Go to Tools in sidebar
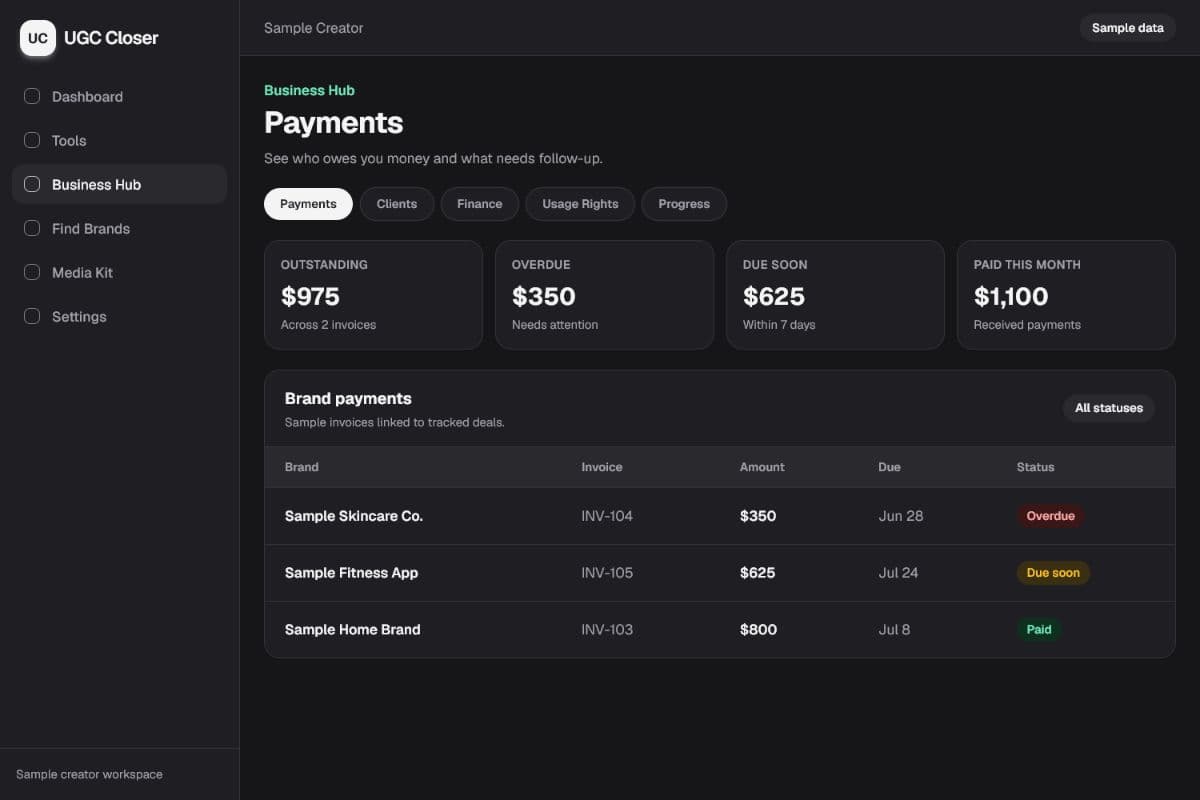The image size is (1200, 800). pos(120,141)
